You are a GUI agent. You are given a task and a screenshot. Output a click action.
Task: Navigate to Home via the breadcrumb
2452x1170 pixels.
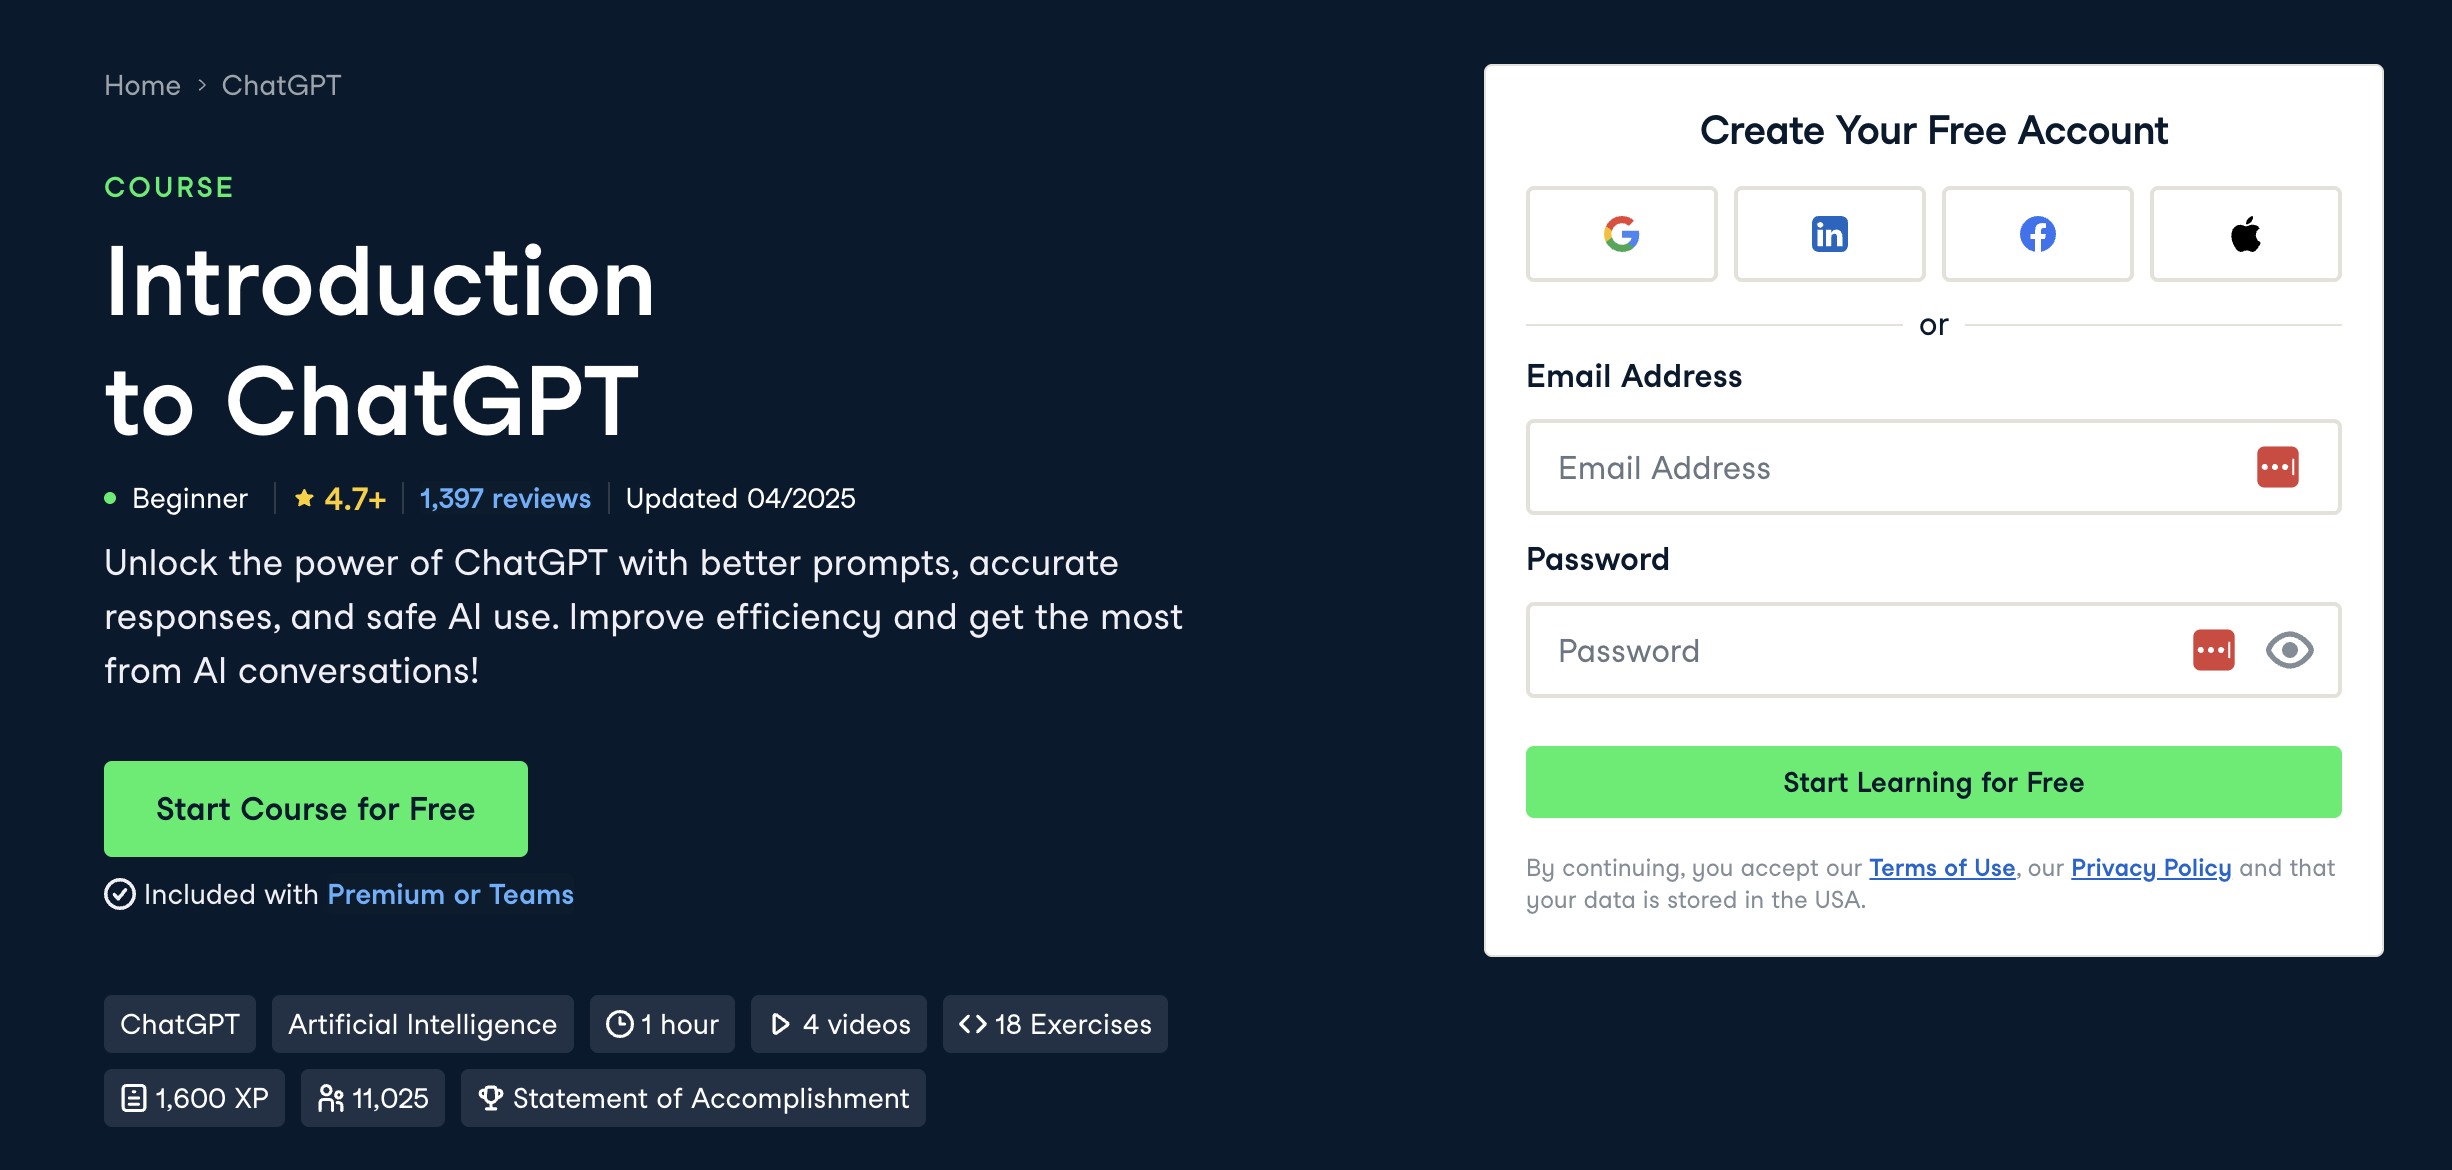coord(142,85)
